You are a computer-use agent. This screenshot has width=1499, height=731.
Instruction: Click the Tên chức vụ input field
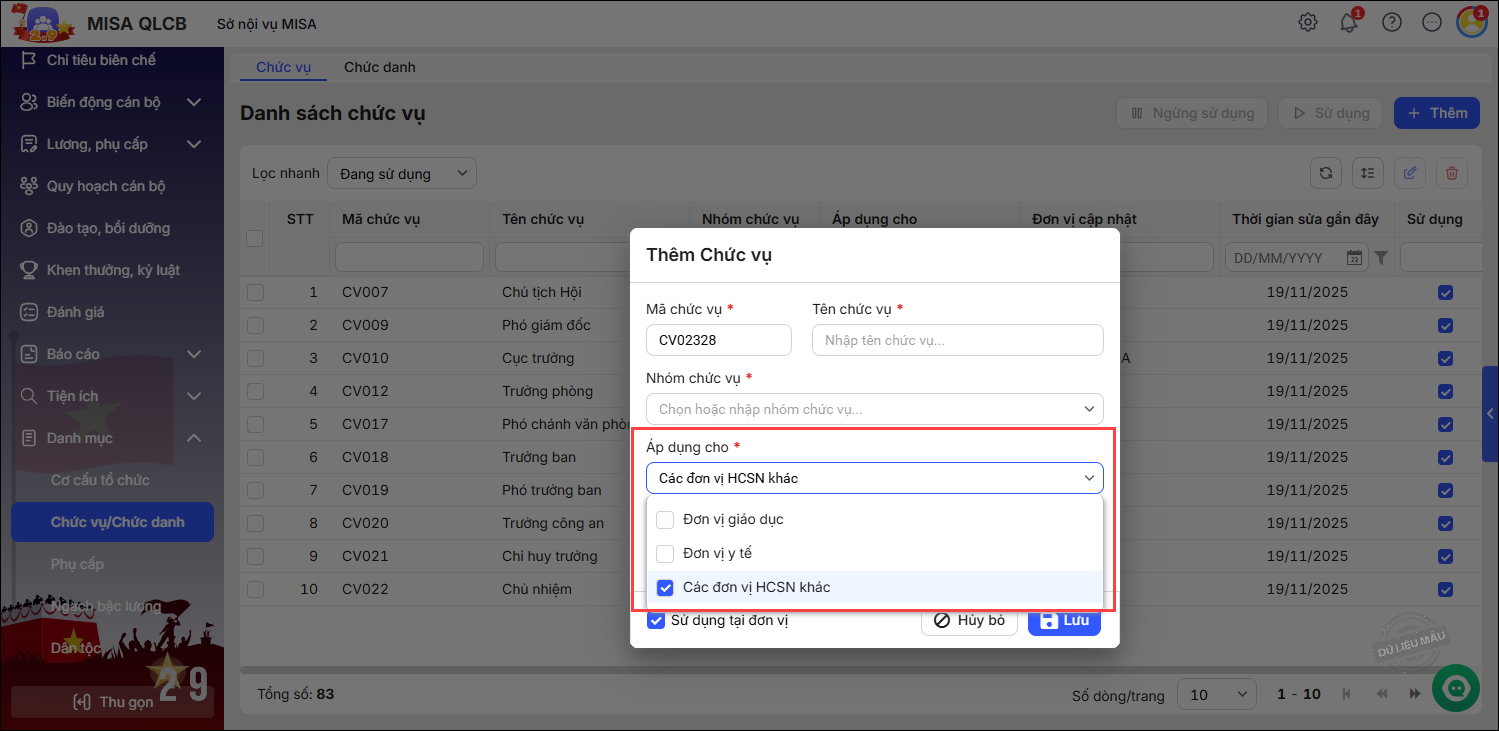tap(957, 340)
